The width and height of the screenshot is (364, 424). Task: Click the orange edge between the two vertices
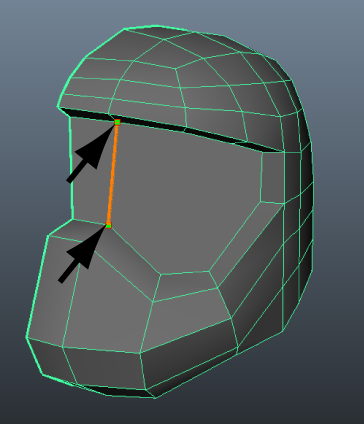click(x=113, y=173)
